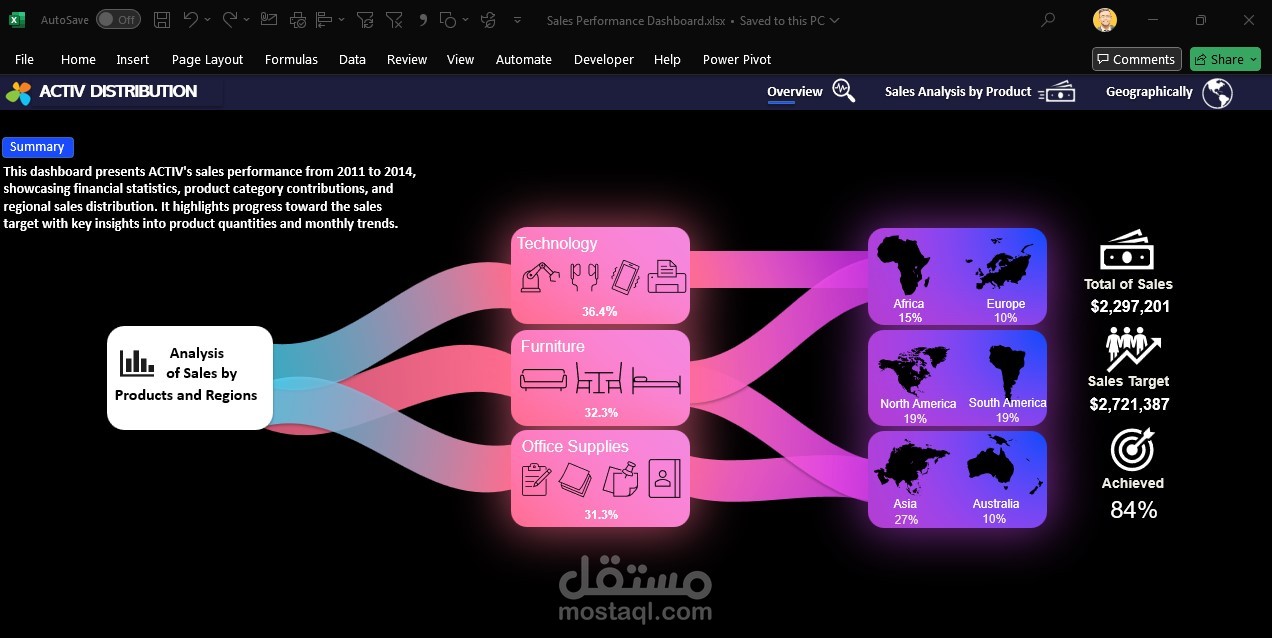Click the Africa map silhouette
Screen dimensions: 1272x638
pos(904,263)
